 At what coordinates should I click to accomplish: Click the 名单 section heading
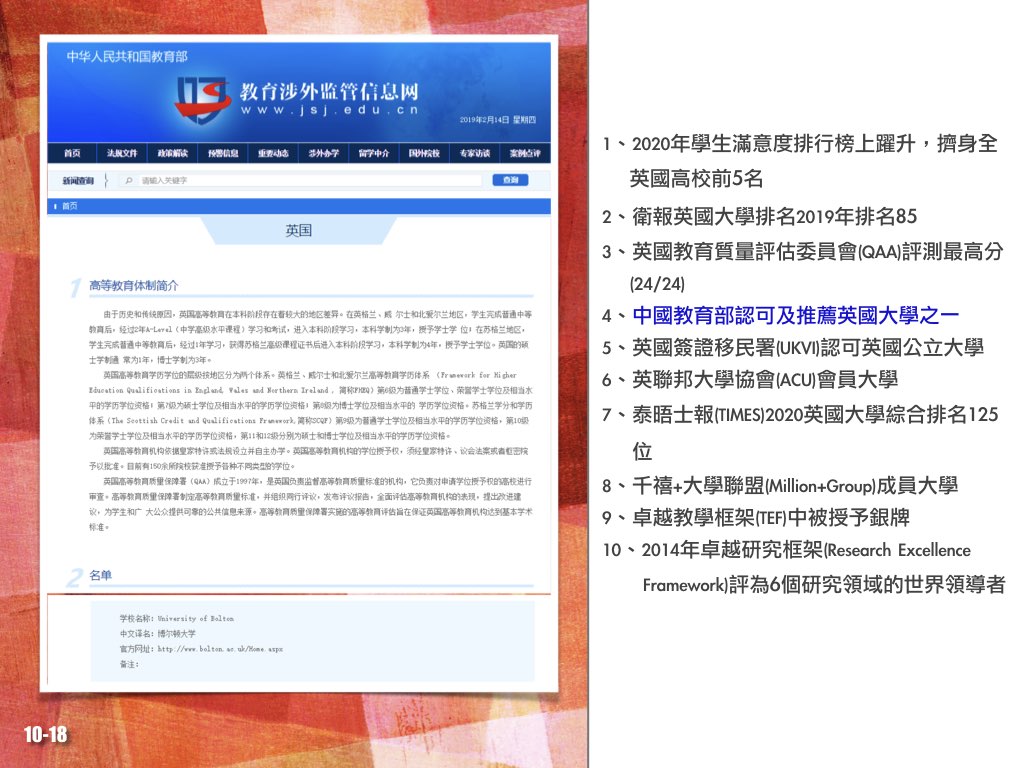click(x=100, y=575)
